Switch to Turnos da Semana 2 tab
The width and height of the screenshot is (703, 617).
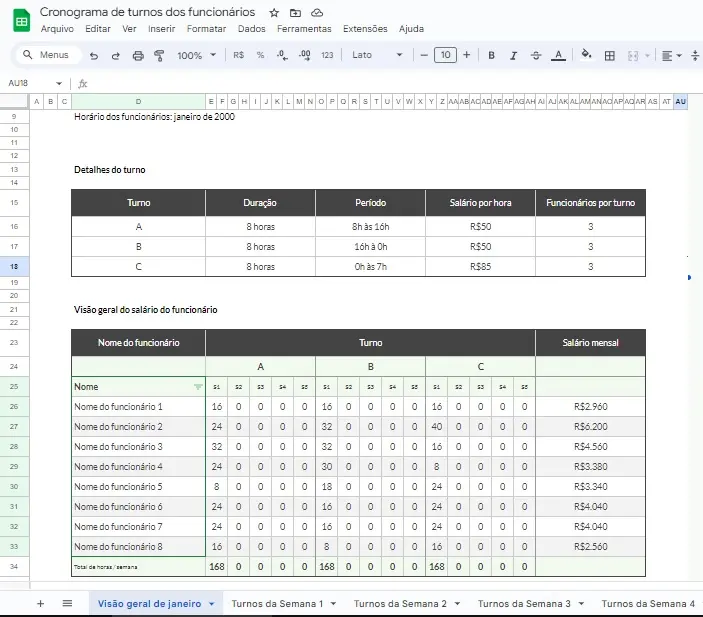pos(400,604)
